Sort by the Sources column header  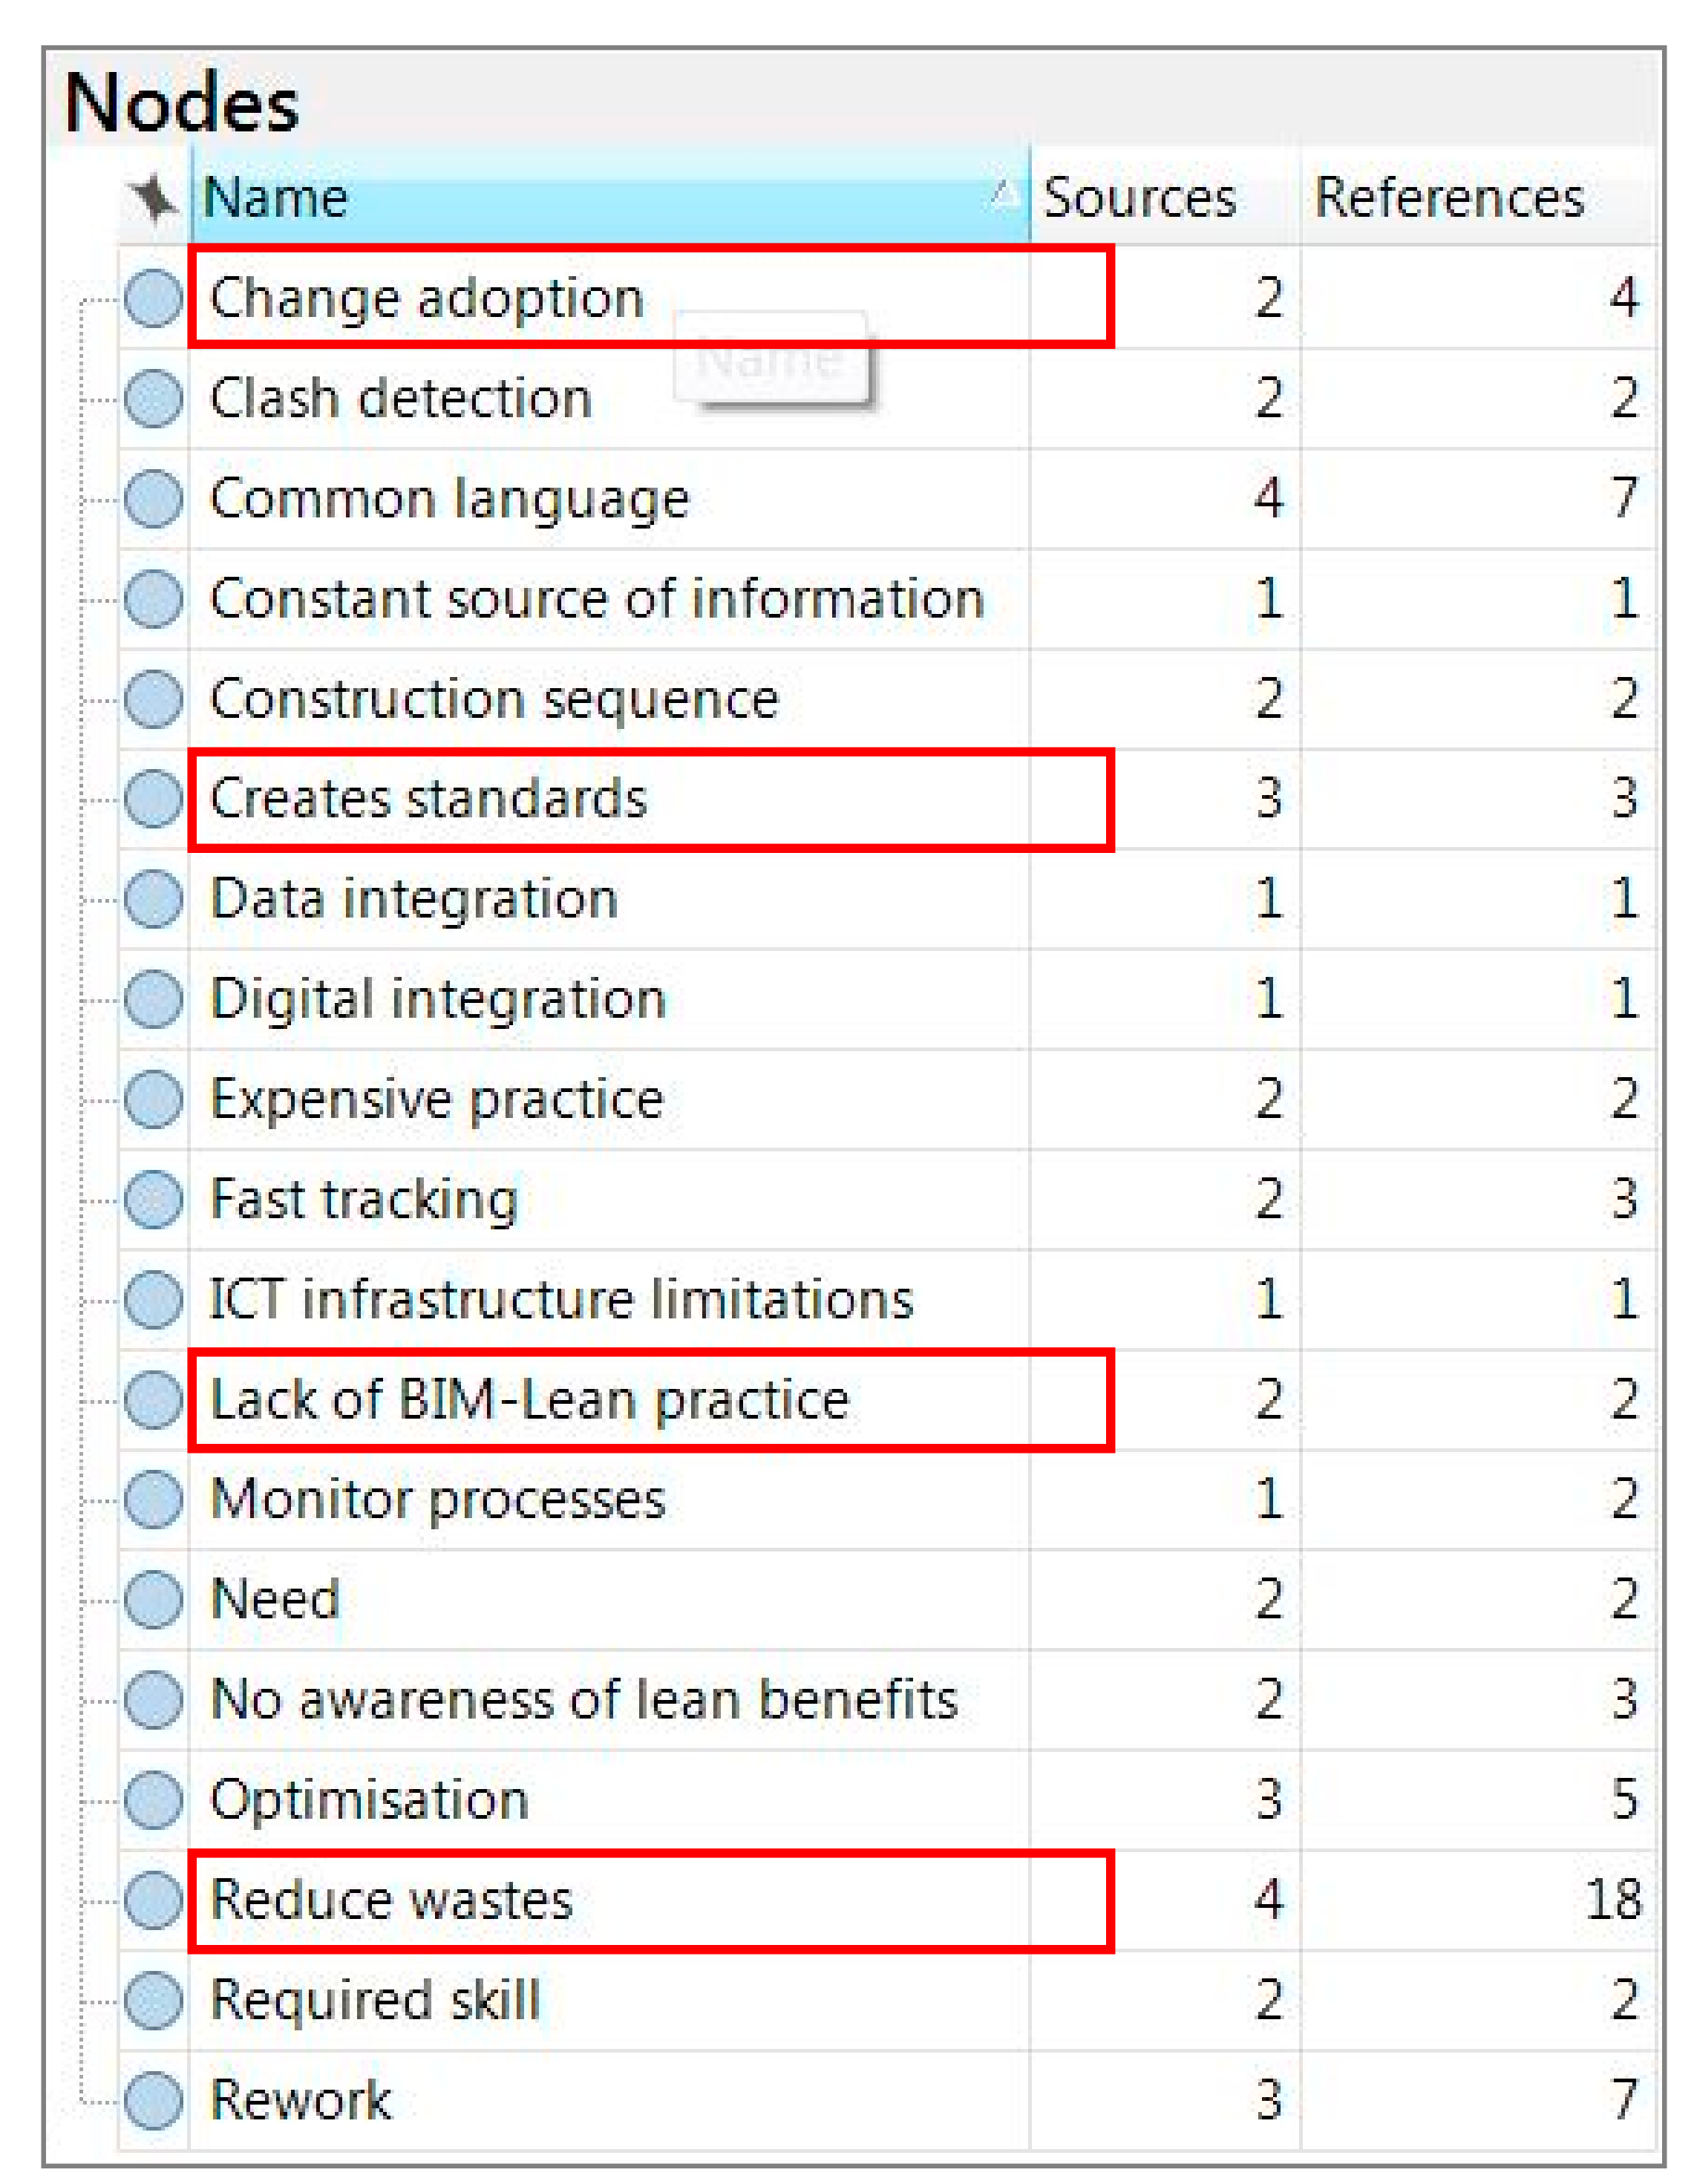(x=1139, y=197)
